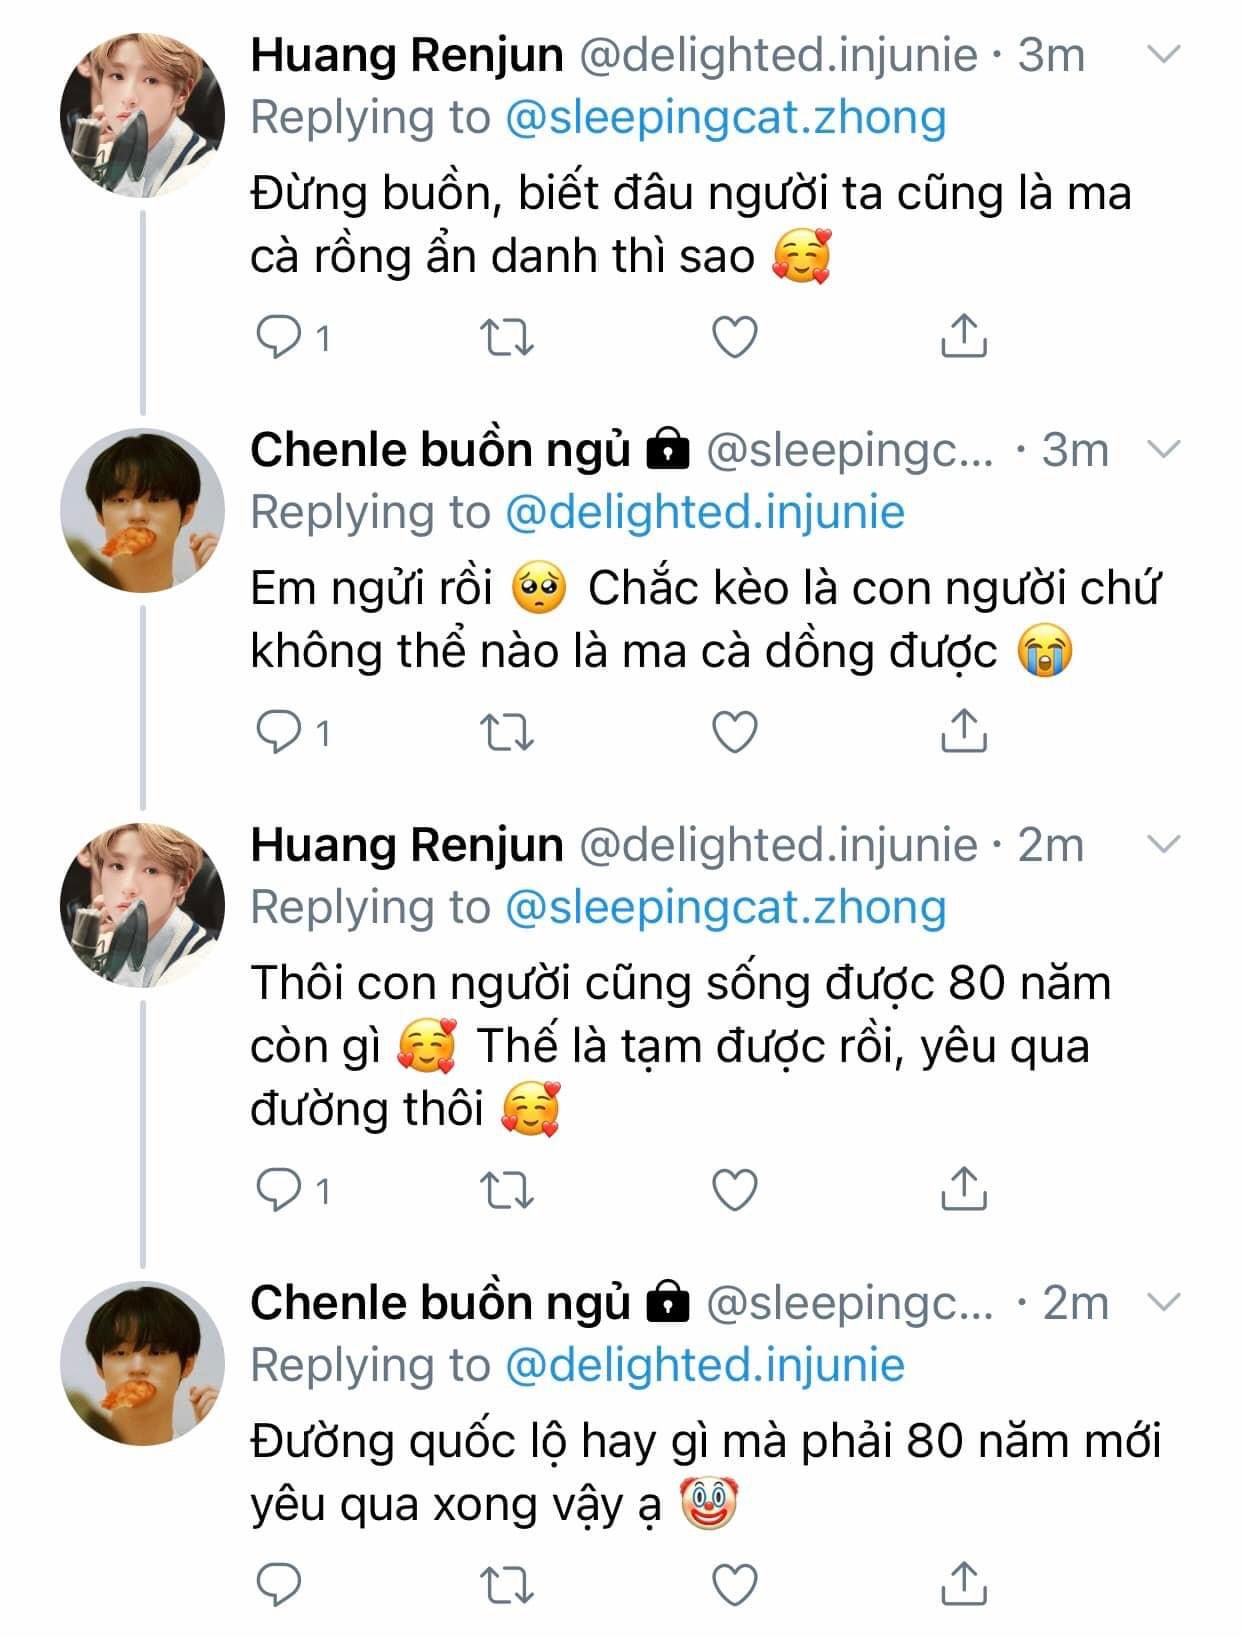Retweet Renjun's first reply at top
The image size is (1242, 1637).
(507, 338)
